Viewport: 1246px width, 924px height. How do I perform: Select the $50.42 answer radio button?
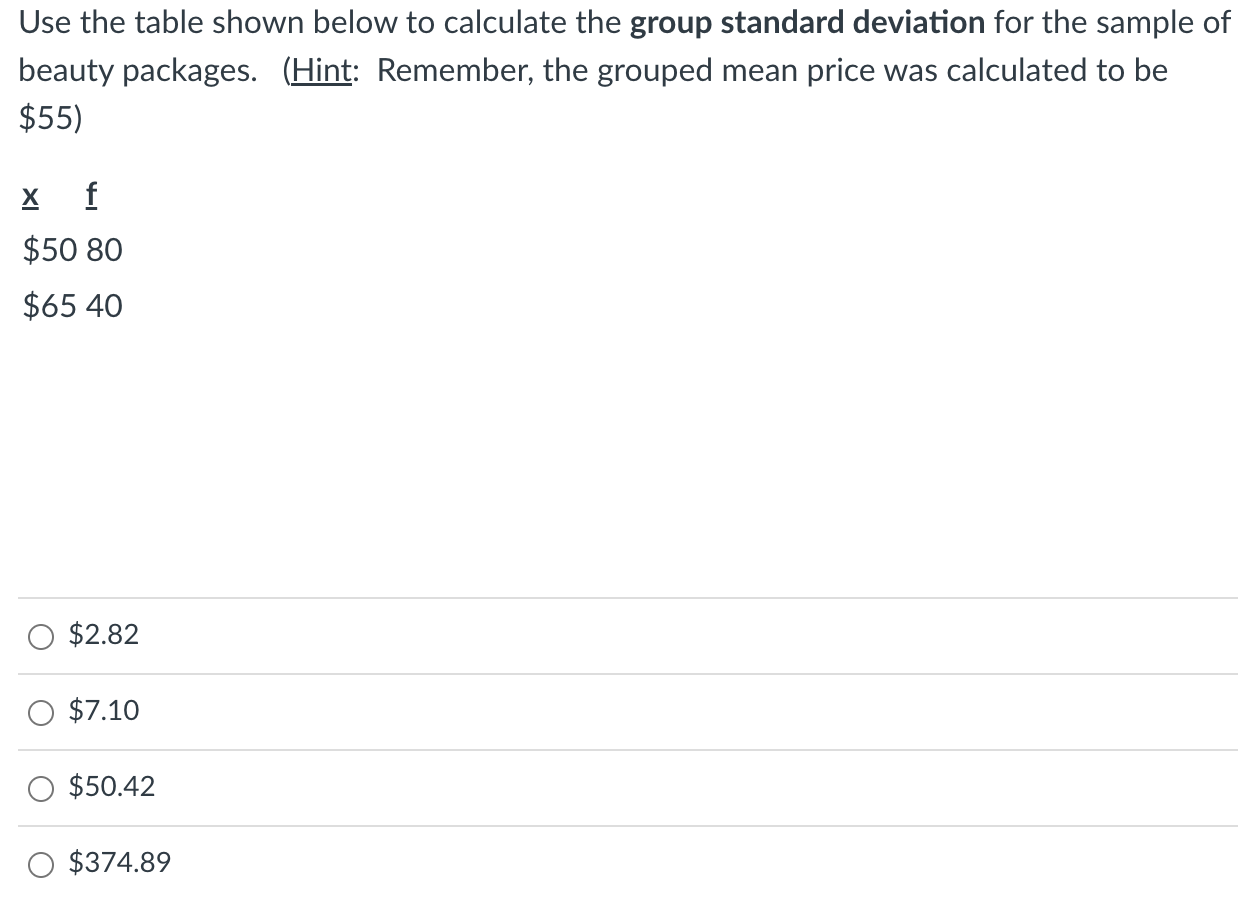click(x=40, y=789)
